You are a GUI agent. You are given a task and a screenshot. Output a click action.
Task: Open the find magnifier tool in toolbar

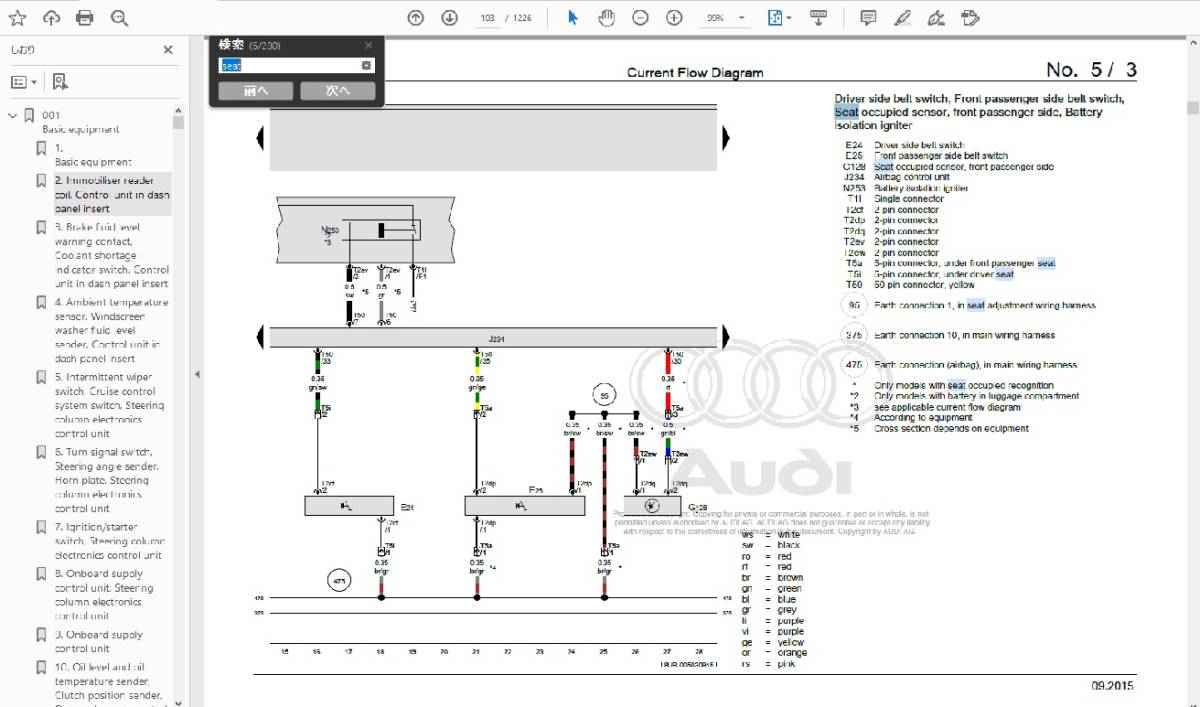tap(120, 18)
